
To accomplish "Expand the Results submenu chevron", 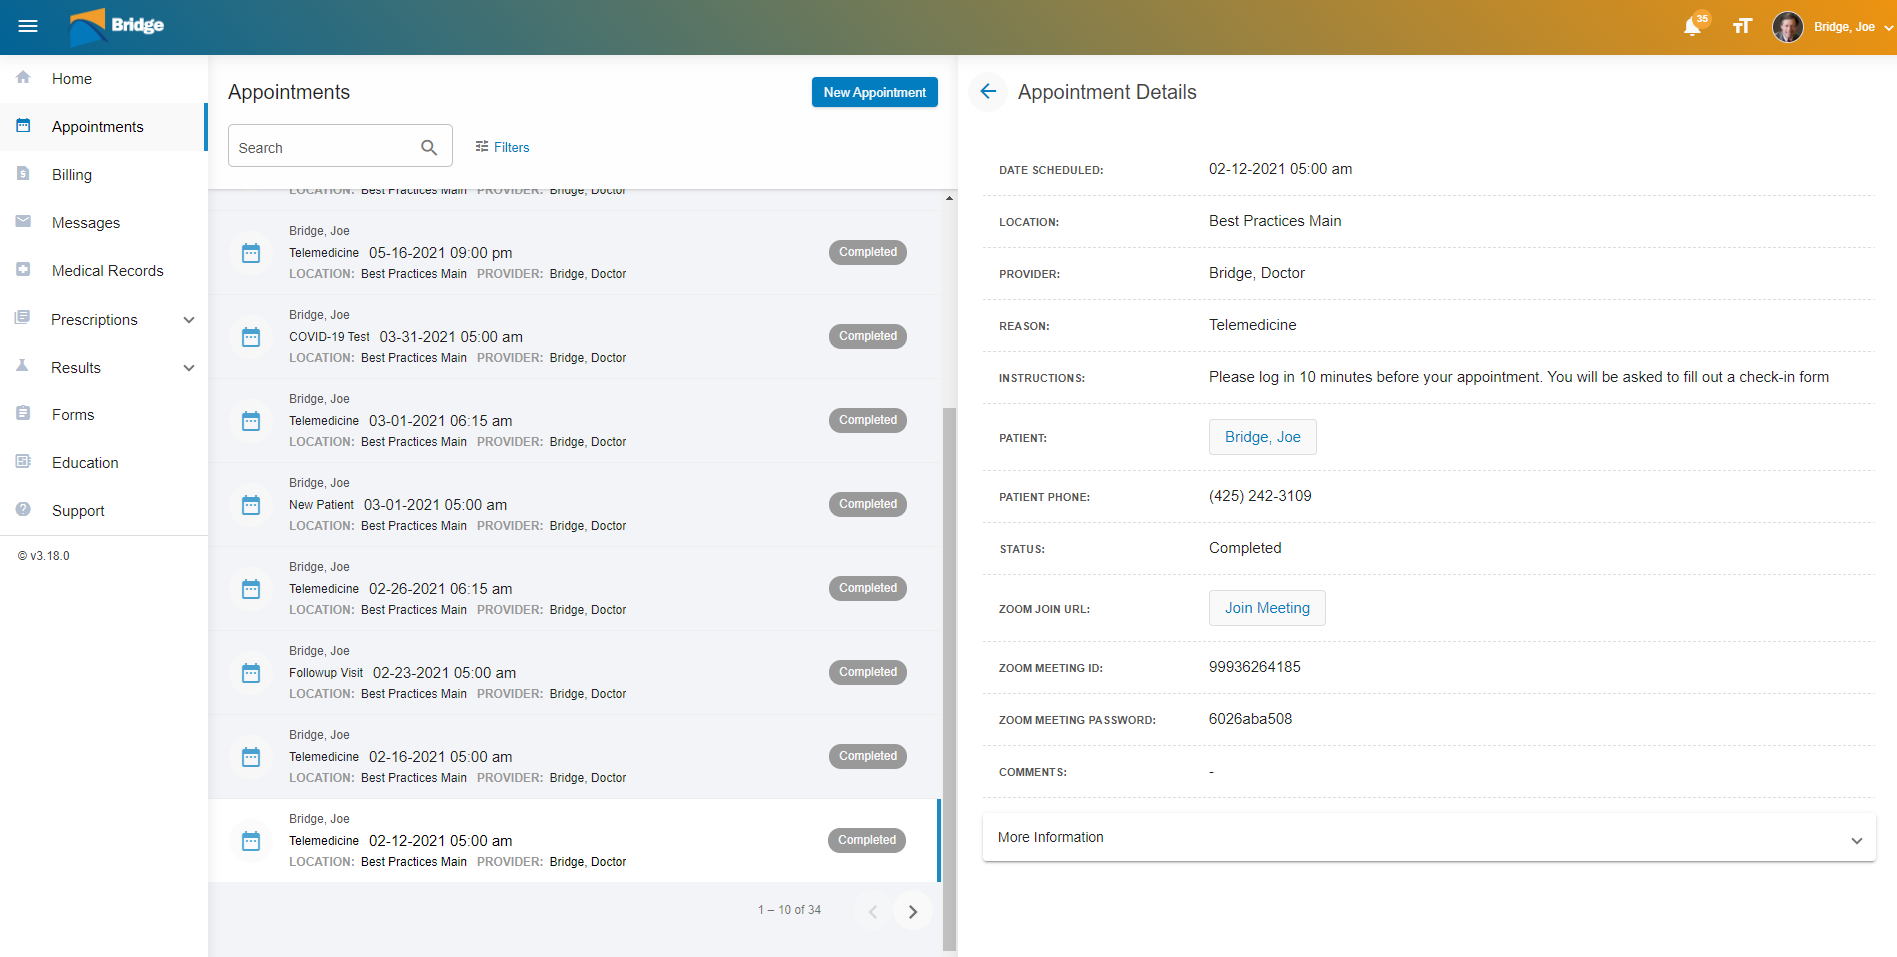I will point(189,368).
